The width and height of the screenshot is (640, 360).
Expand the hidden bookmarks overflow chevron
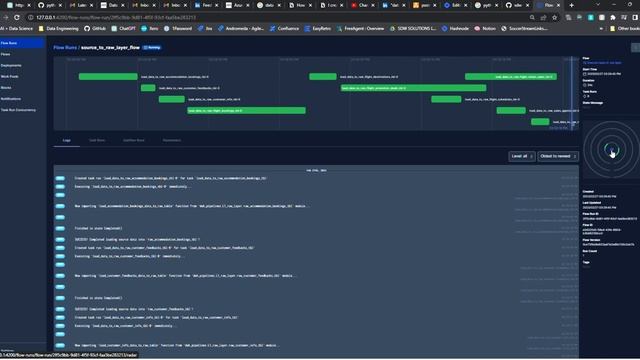(601, 29)
